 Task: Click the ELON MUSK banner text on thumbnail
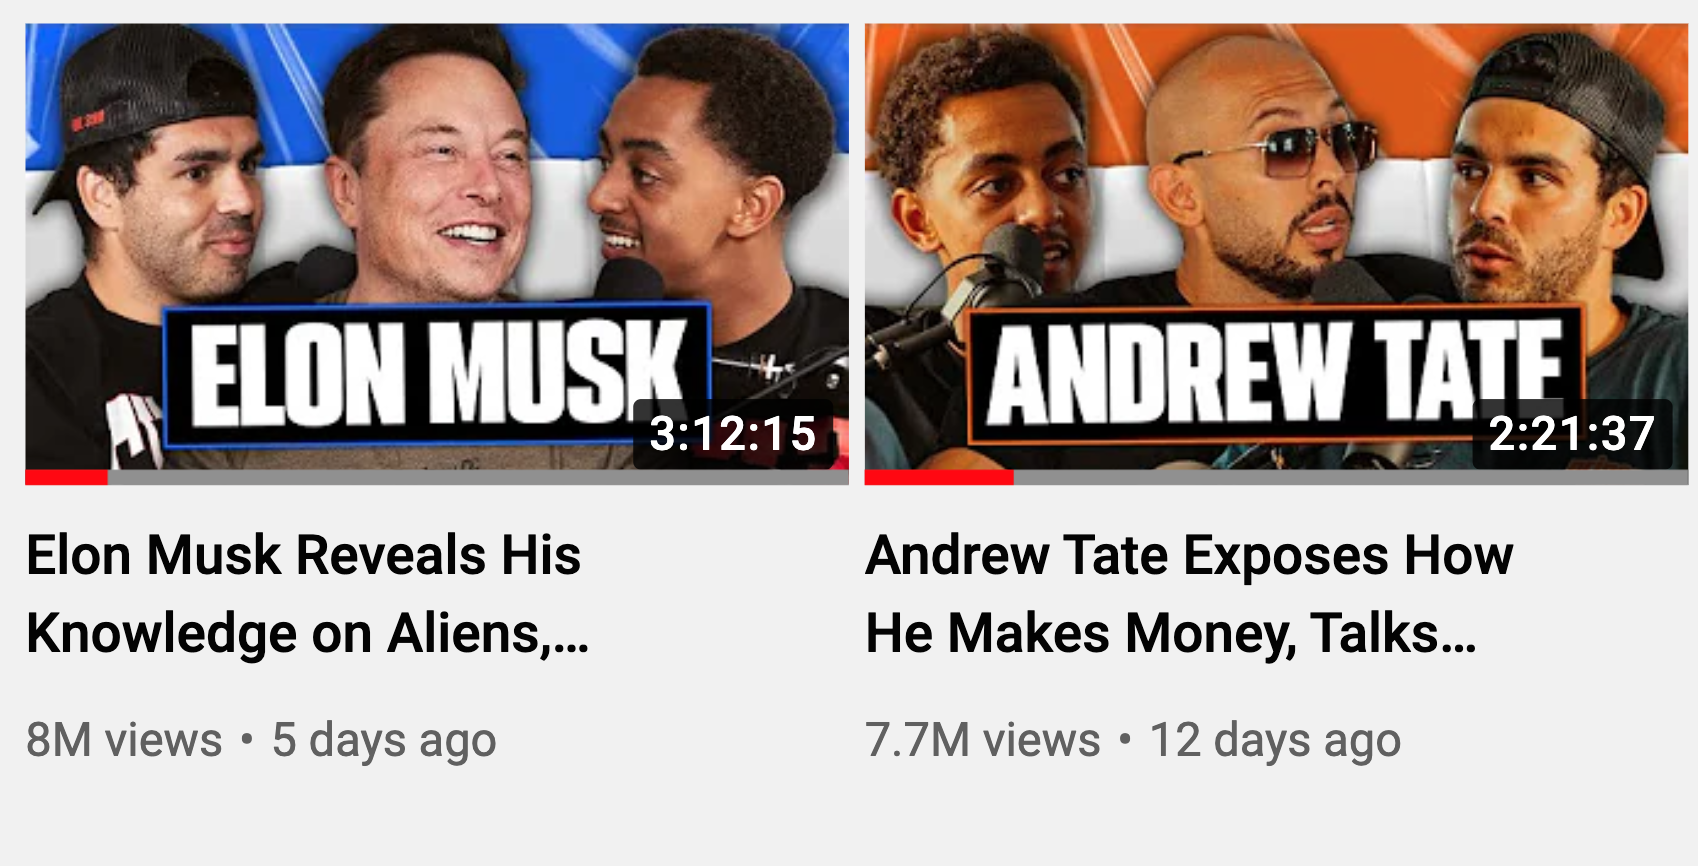click(437, 373)
